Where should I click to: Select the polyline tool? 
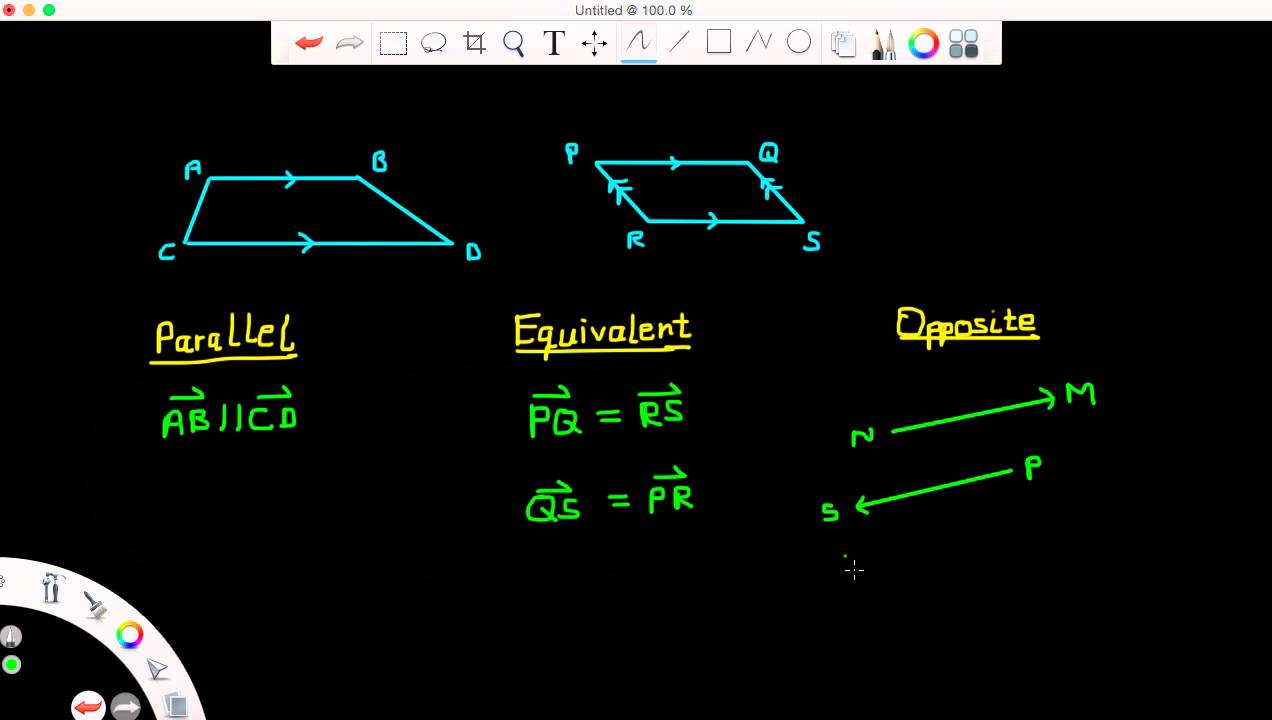point(759,42)
